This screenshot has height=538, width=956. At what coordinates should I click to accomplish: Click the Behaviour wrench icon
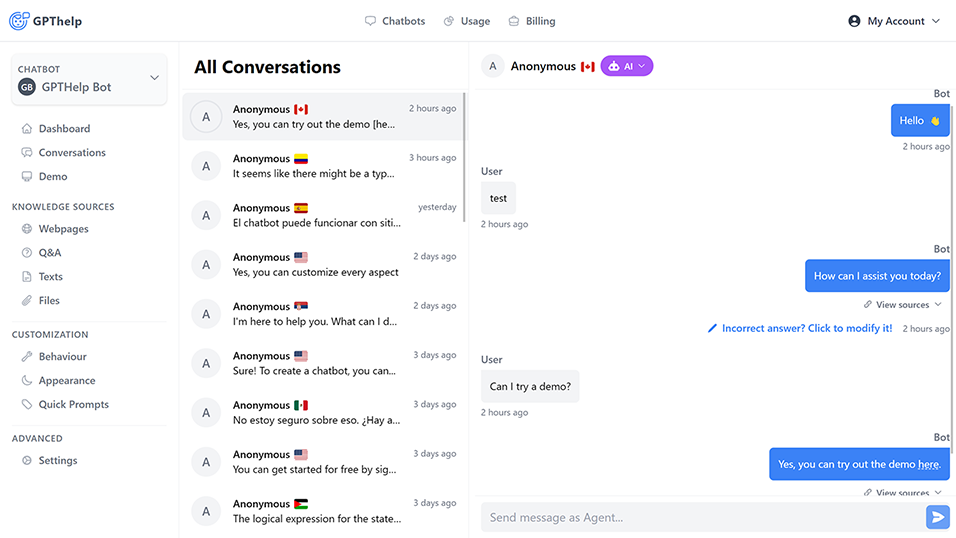(x=27, y=357)
